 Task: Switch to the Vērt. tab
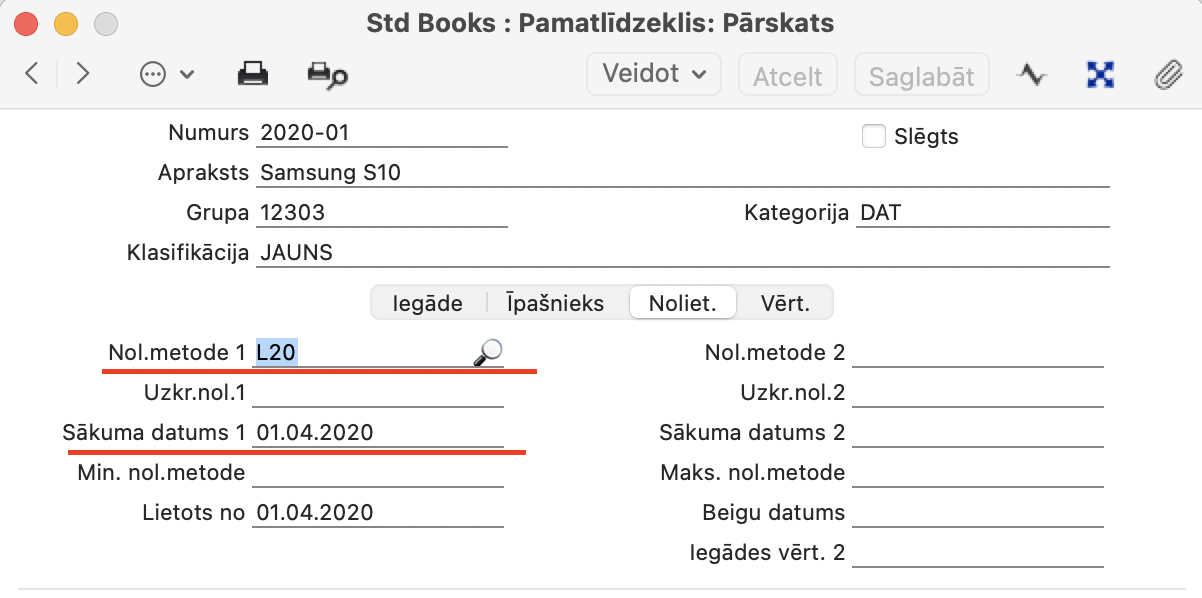(x=784, y=302)
